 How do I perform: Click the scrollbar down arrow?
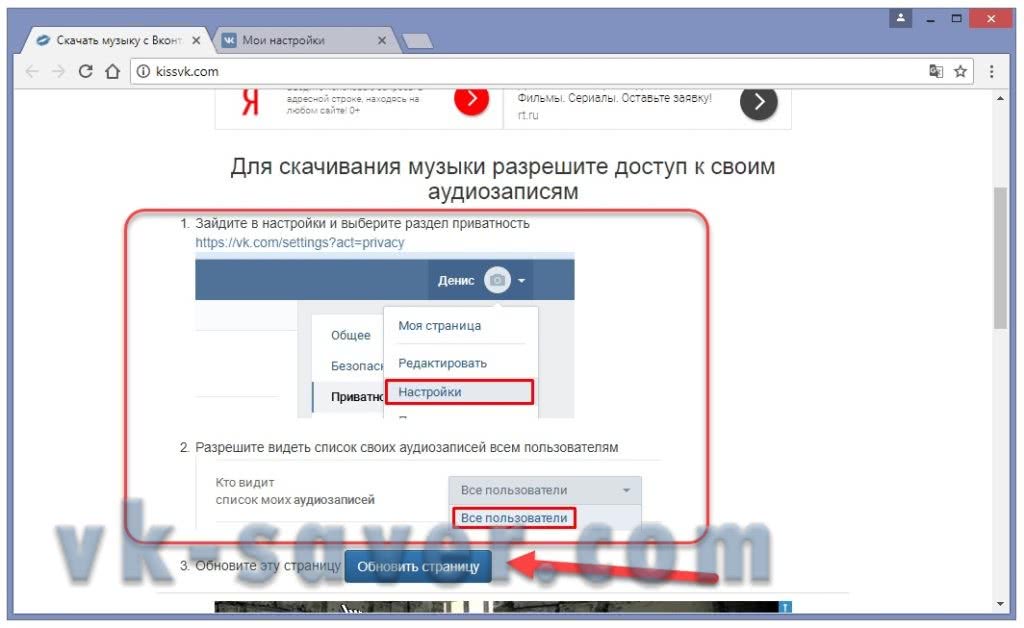point(1000,604)
